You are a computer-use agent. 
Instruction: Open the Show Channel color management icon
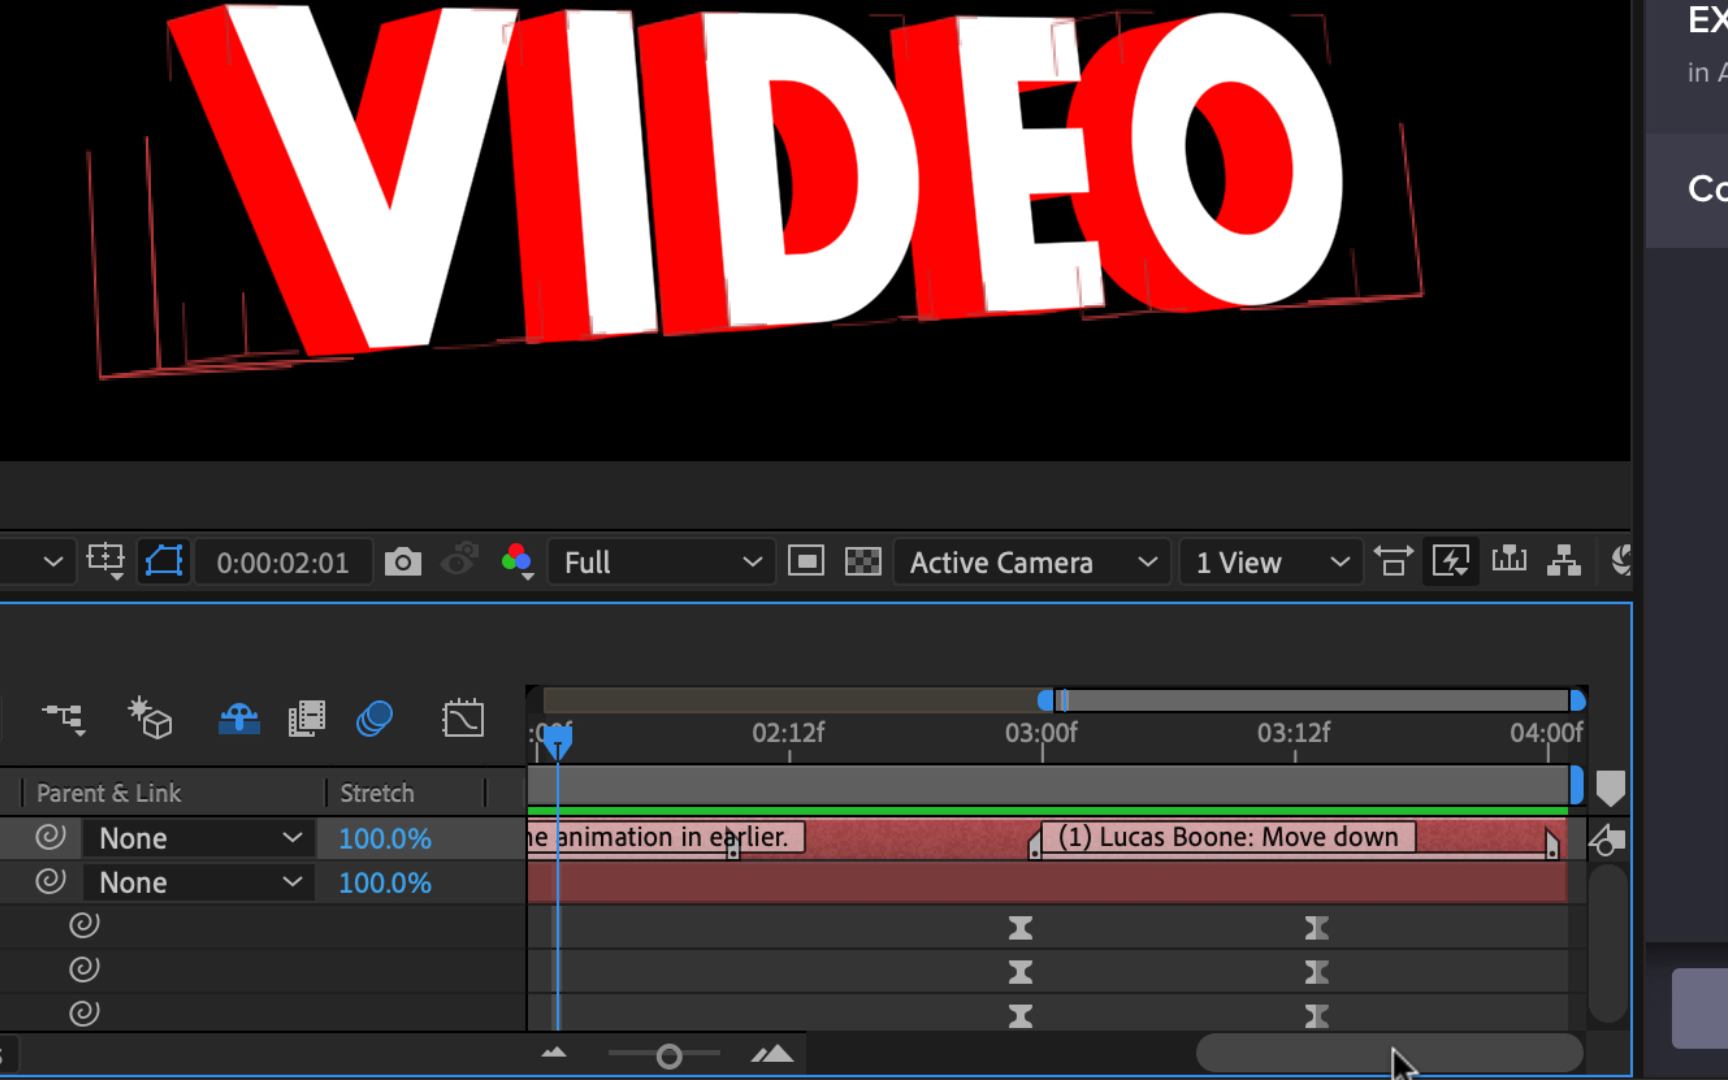click(x=517, y=561)
